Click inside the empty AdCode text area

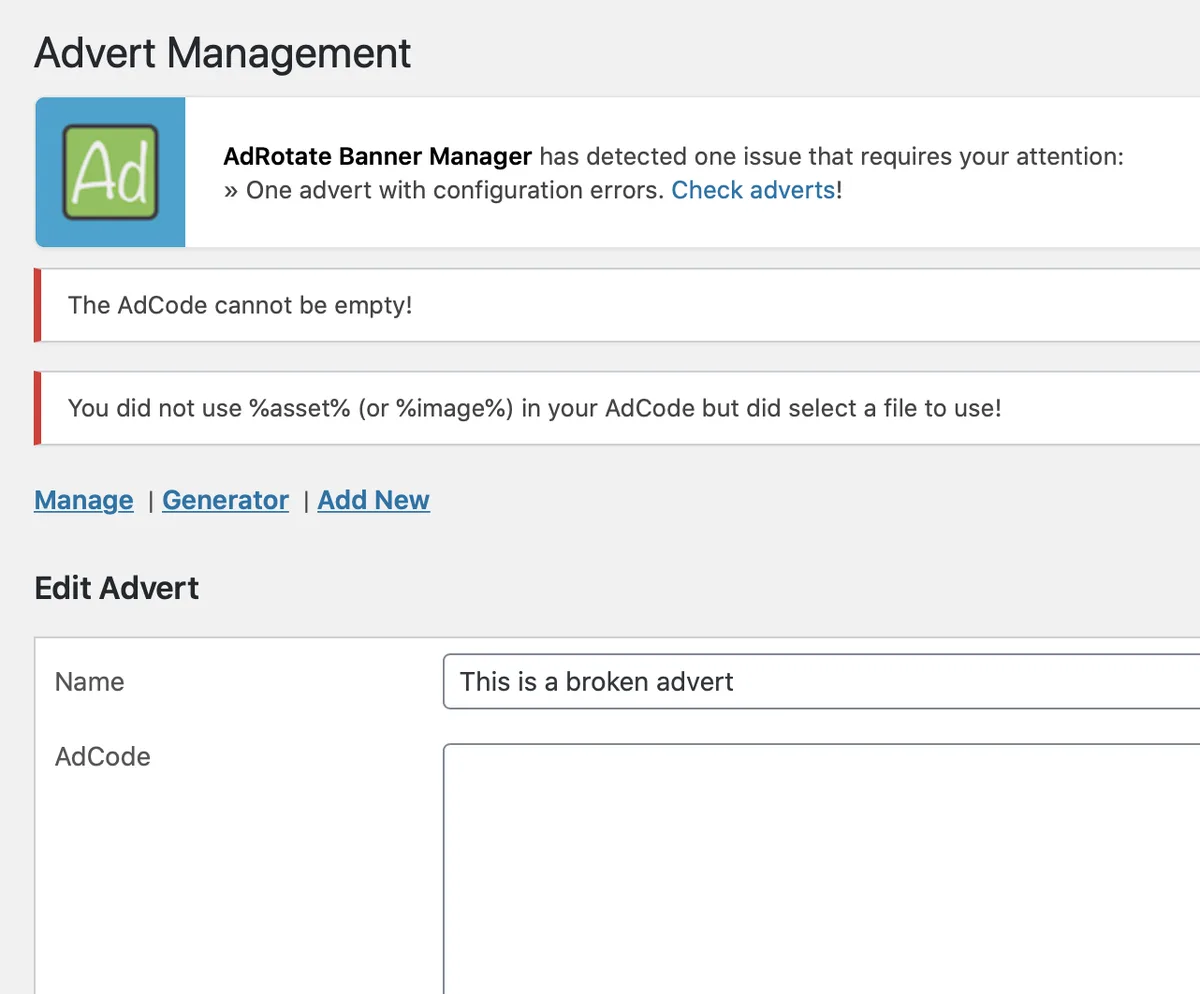[821, 868]
